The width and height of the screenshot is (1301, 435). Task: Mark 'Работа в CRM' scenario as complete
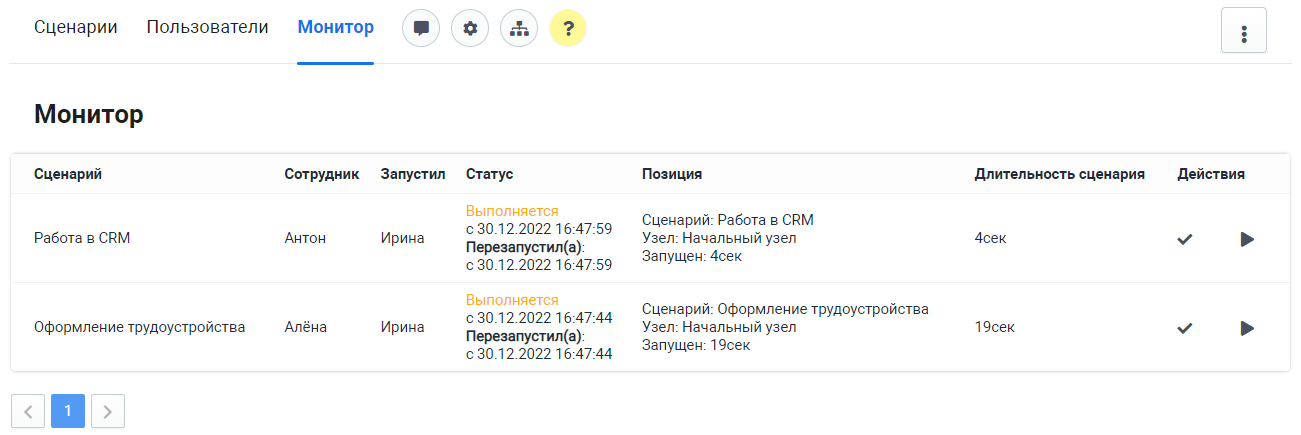point(1185,239)
